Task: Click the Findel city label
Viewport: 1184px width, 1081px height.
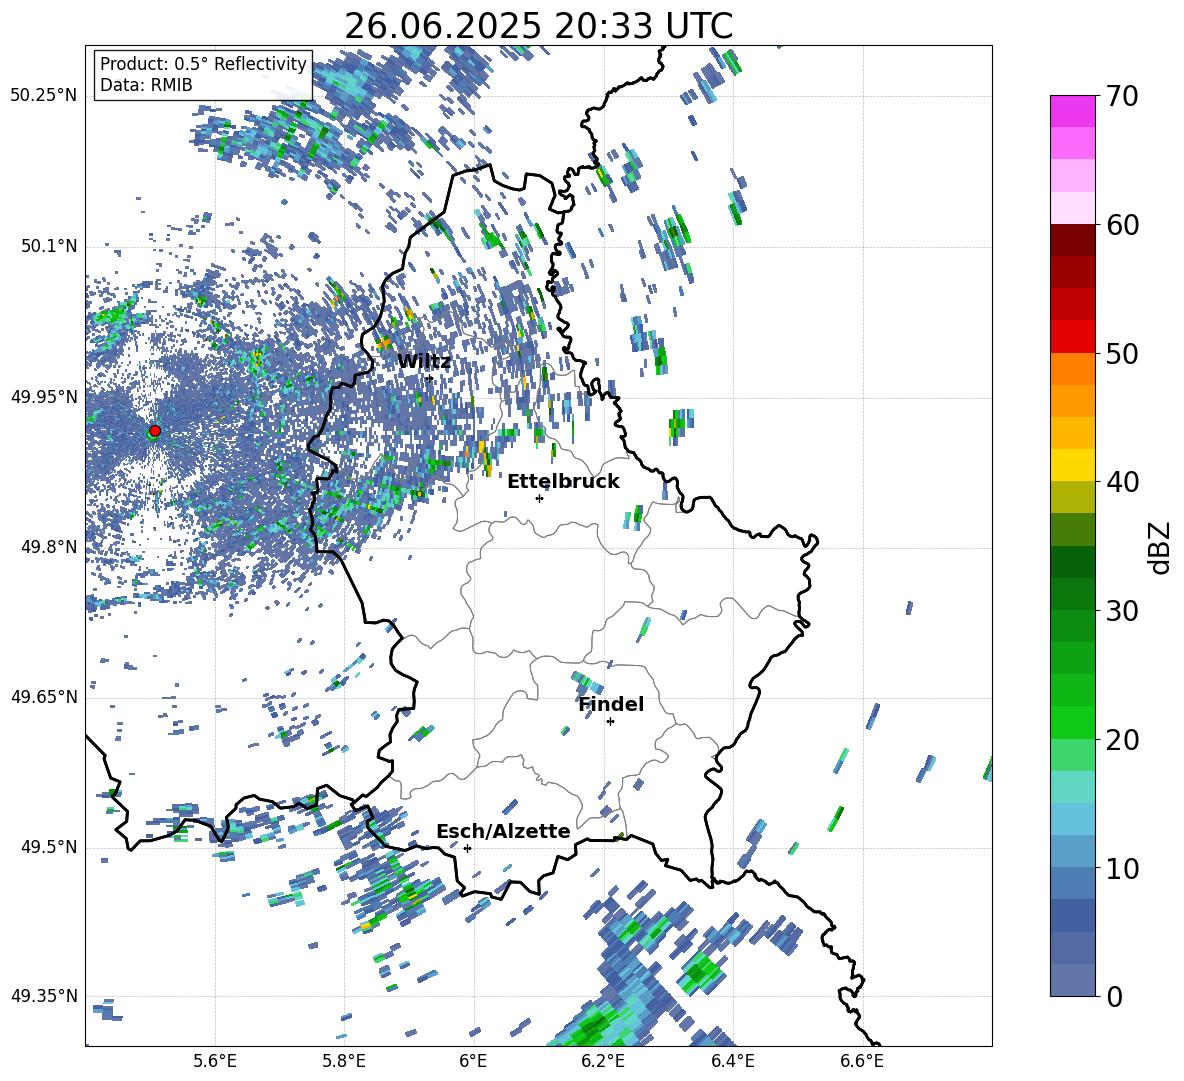Action: pyautogui.click(x=611, y=704)
